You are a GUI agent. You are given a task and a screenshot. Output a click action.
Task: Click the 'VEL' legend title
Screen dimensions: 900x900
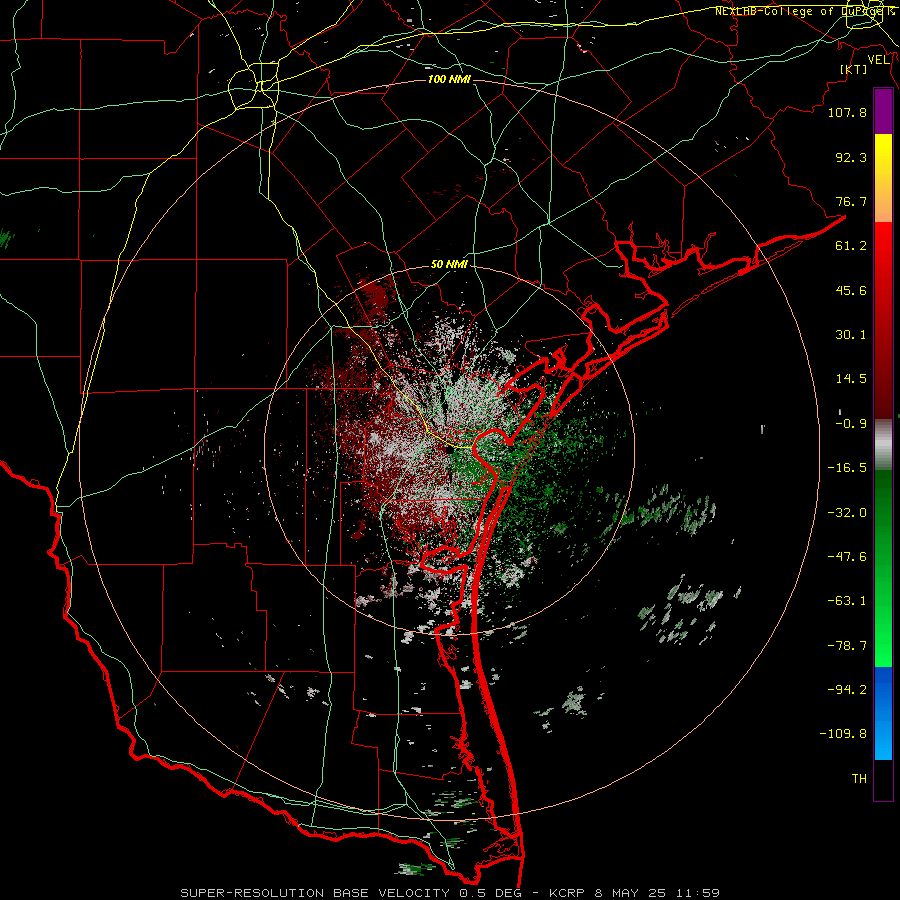878,60
